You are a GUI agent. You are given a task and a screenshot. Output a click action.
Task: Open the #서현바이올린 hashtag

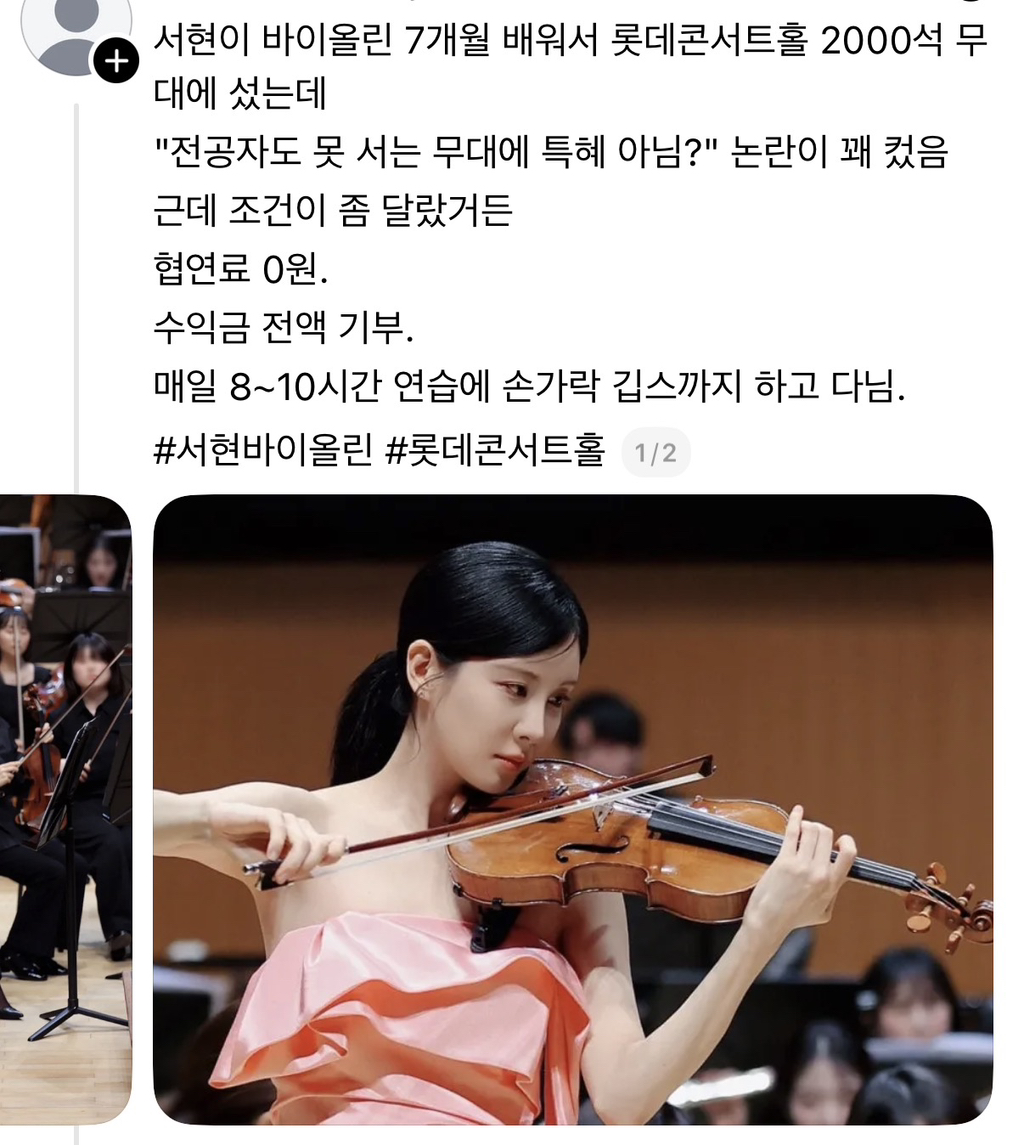263,451
